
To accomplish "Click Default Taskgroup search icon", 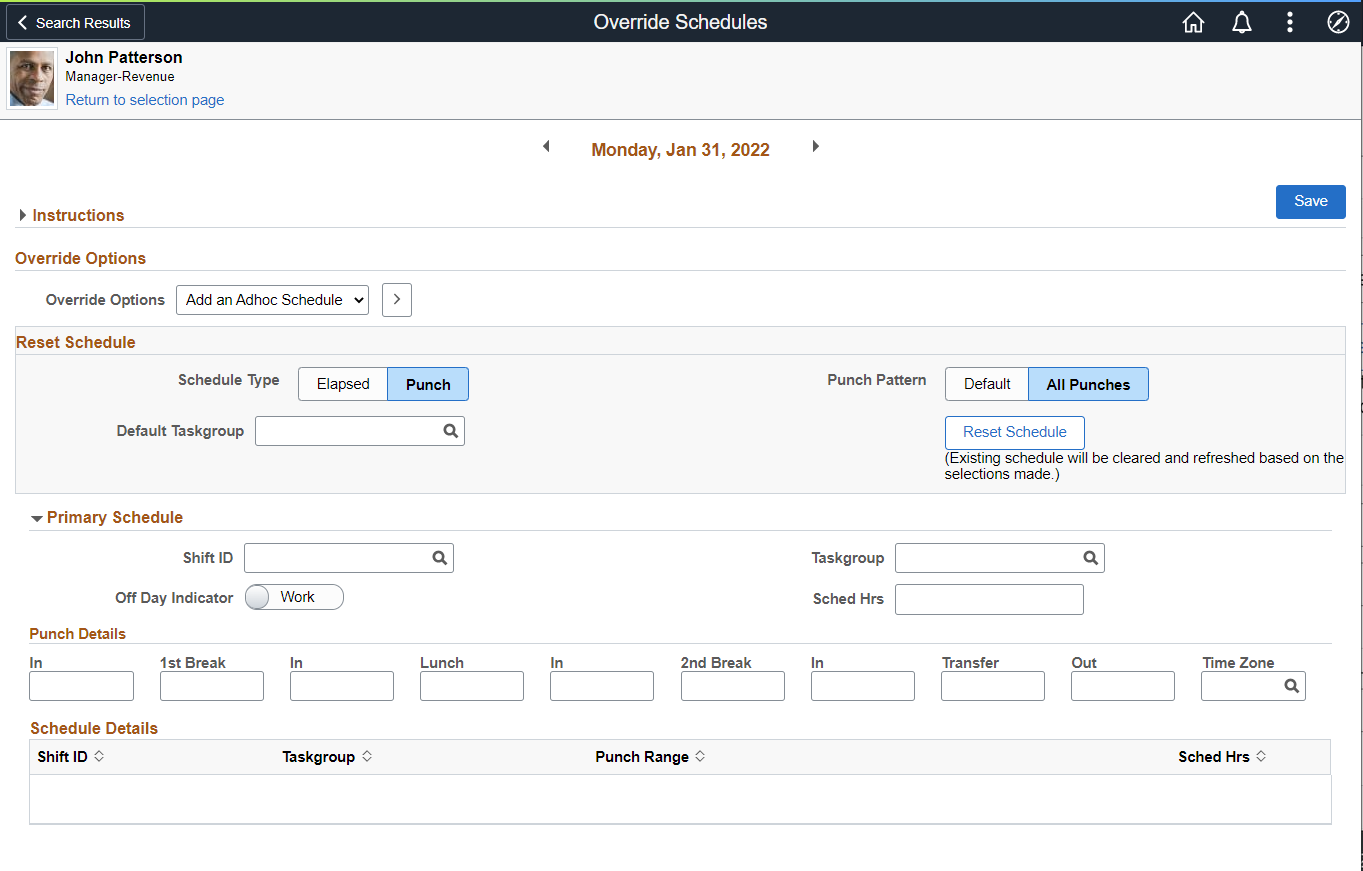I will pyautogui.click(x=451, y=431).
